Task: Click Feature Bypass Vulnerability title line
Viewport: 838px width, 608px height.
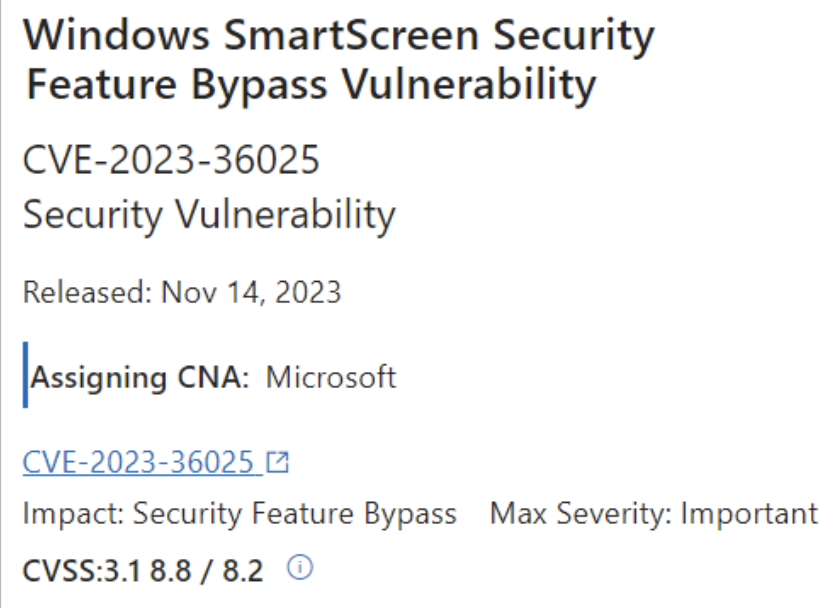Action: point(311,85)
